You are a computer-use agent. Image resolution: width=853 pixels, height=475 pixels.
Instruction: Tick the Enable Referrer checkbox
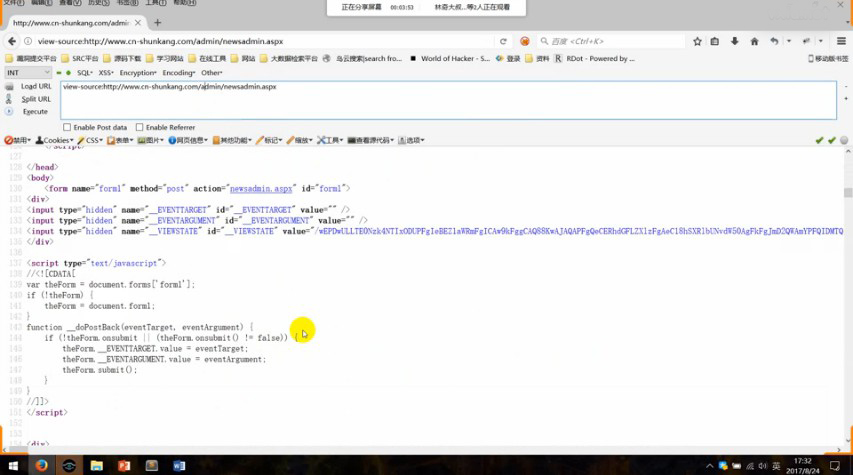tap(140, 128)
